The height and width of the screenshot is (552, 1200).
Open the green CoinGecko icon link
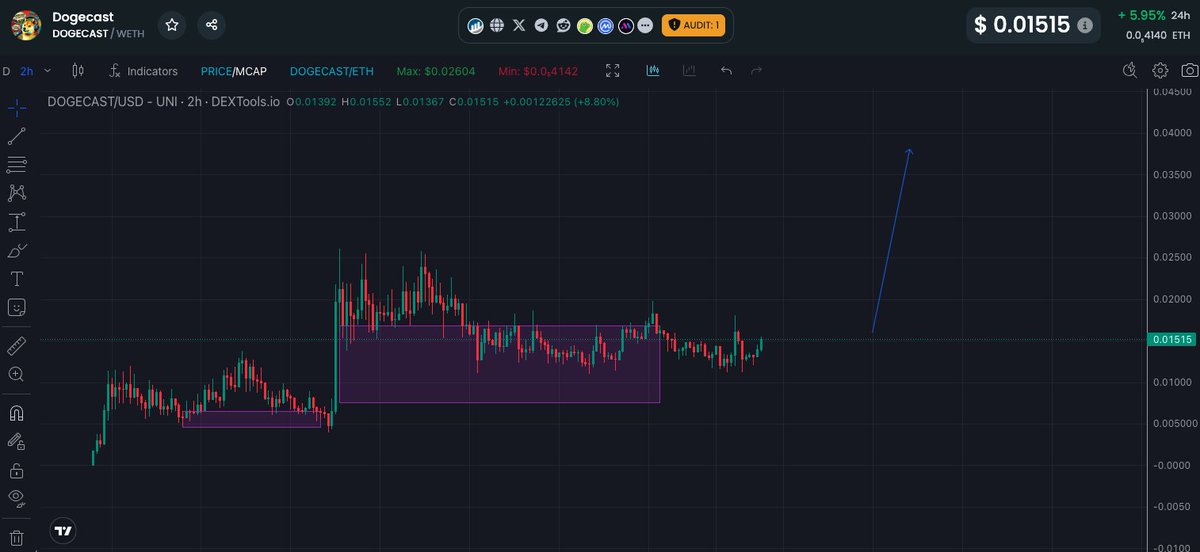point(585,25)
